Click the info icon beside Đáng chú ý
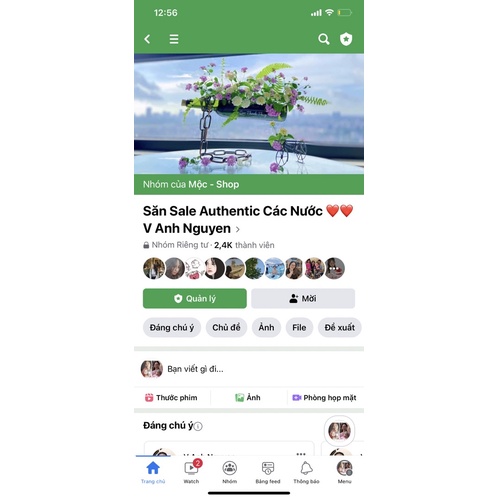Image resolution: width=499 pixels, height=499 pixels. point(198,426)
